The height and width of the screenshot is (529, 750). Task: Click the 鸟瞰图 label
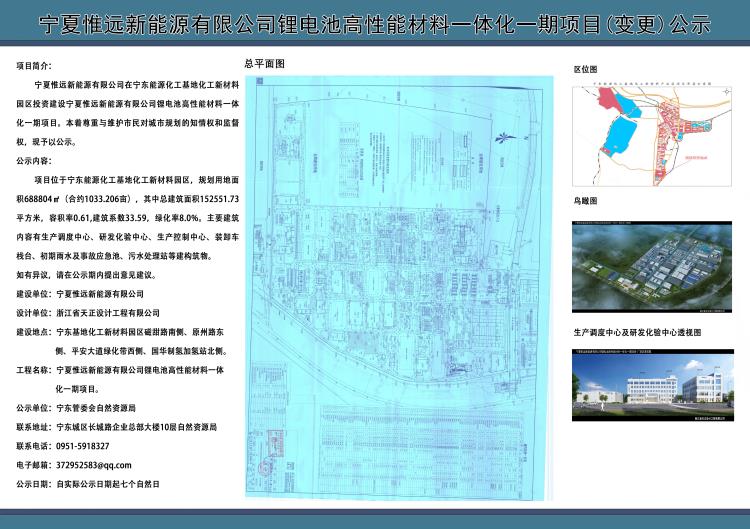(x=585, y=201)
